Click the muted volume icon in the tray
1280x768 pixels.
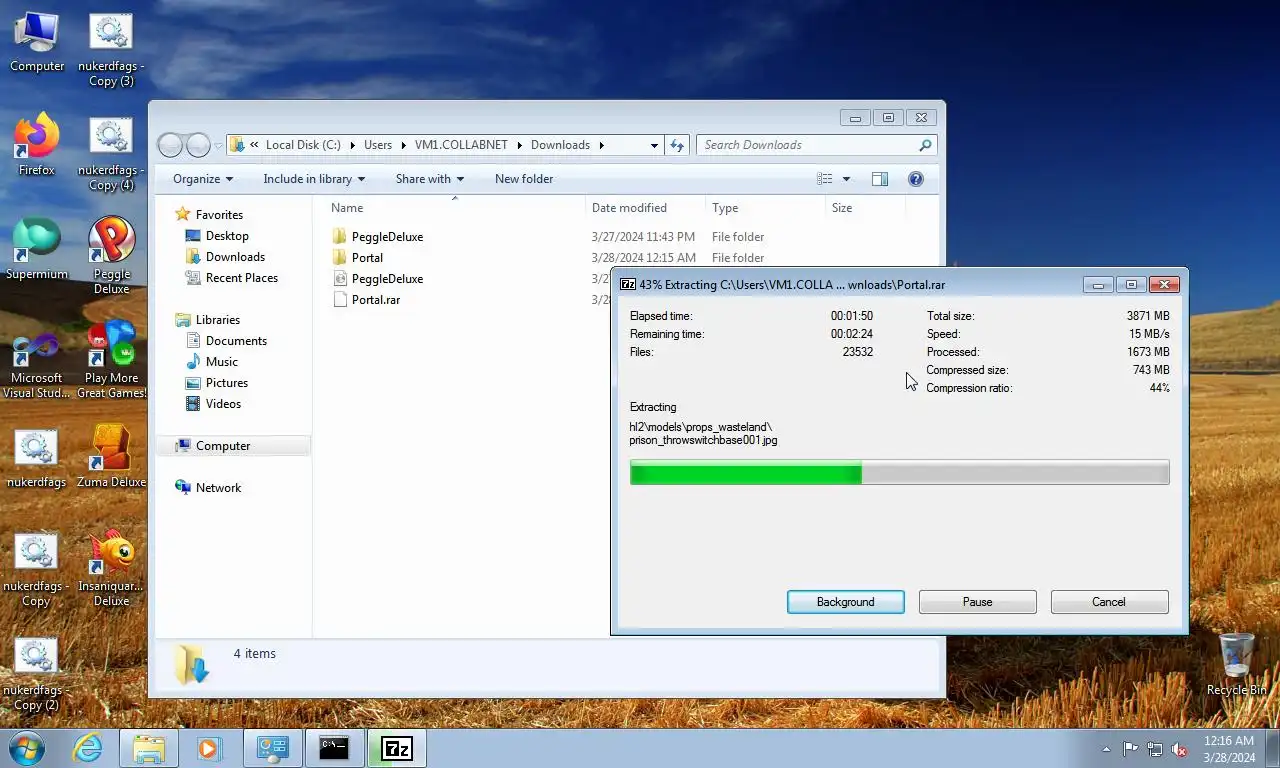click(x=1179, y=749)
